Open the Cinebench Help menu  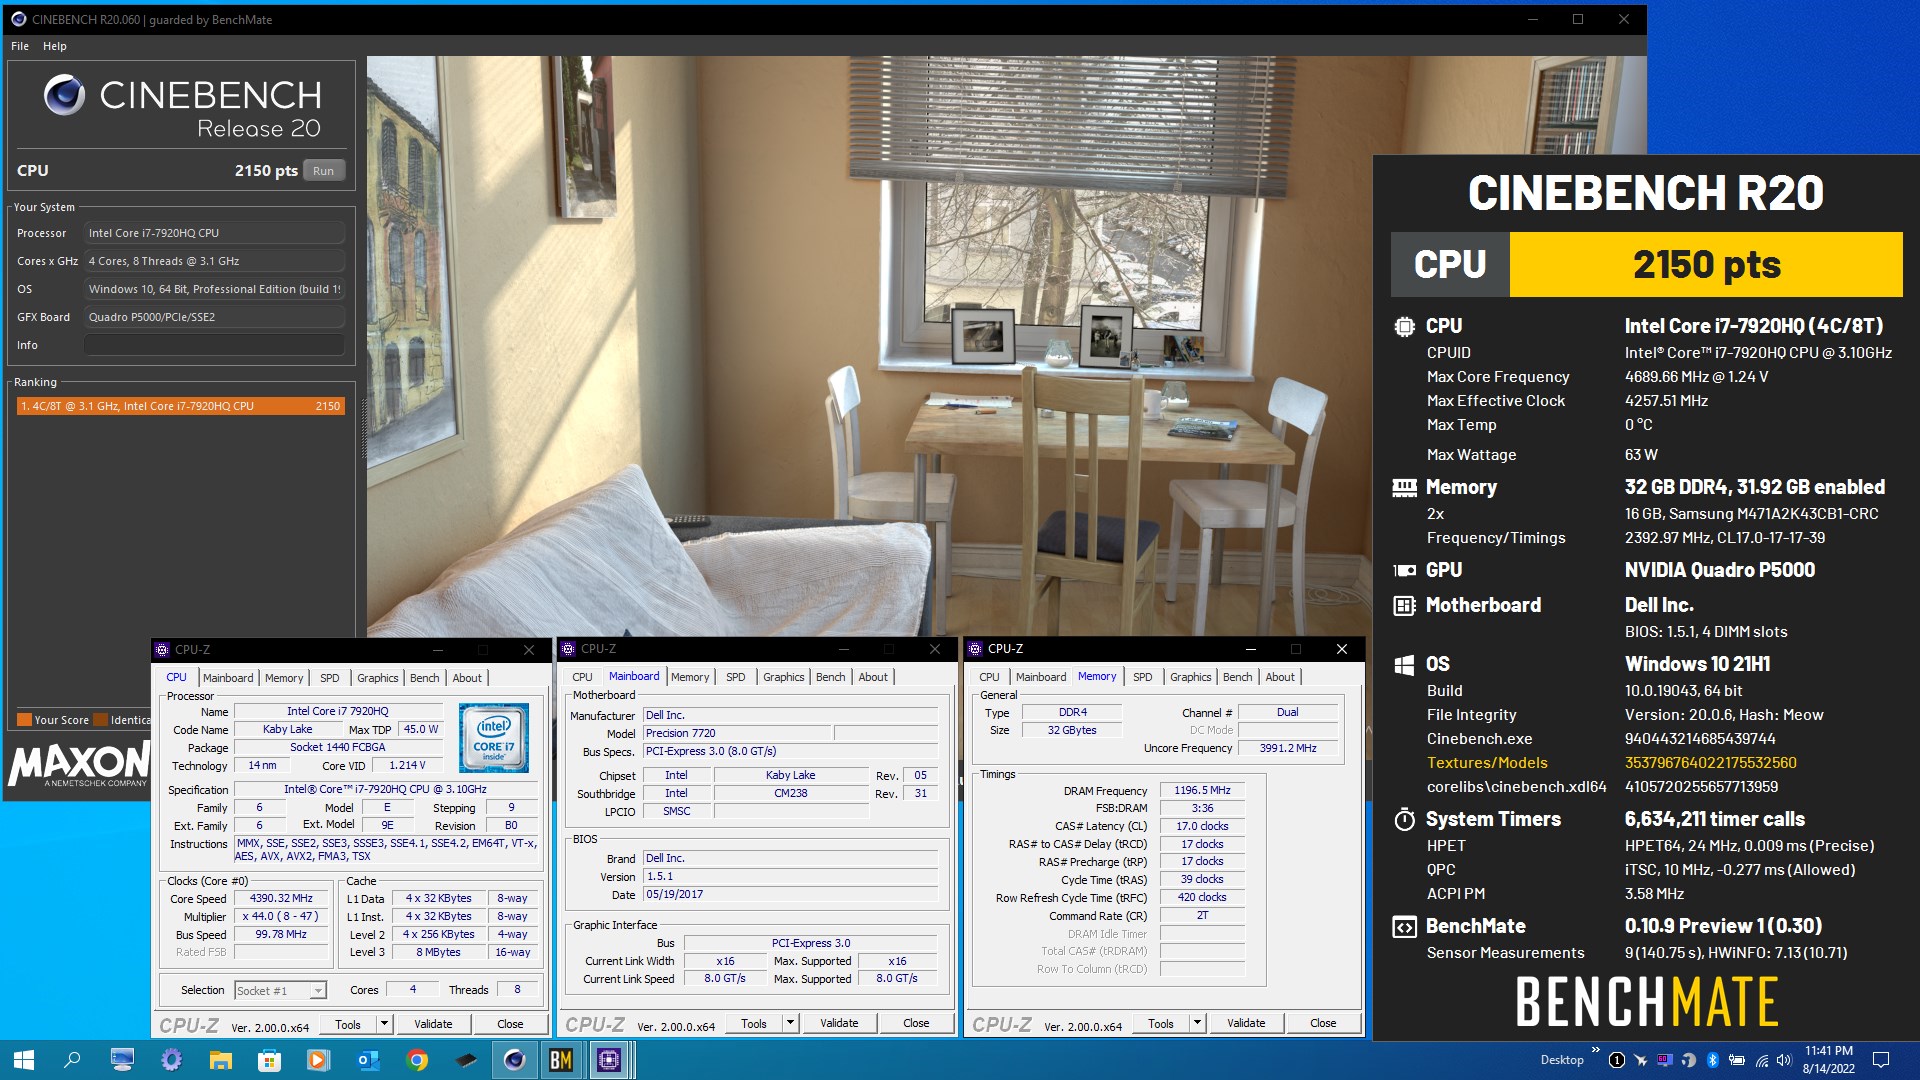click(55, 46)
